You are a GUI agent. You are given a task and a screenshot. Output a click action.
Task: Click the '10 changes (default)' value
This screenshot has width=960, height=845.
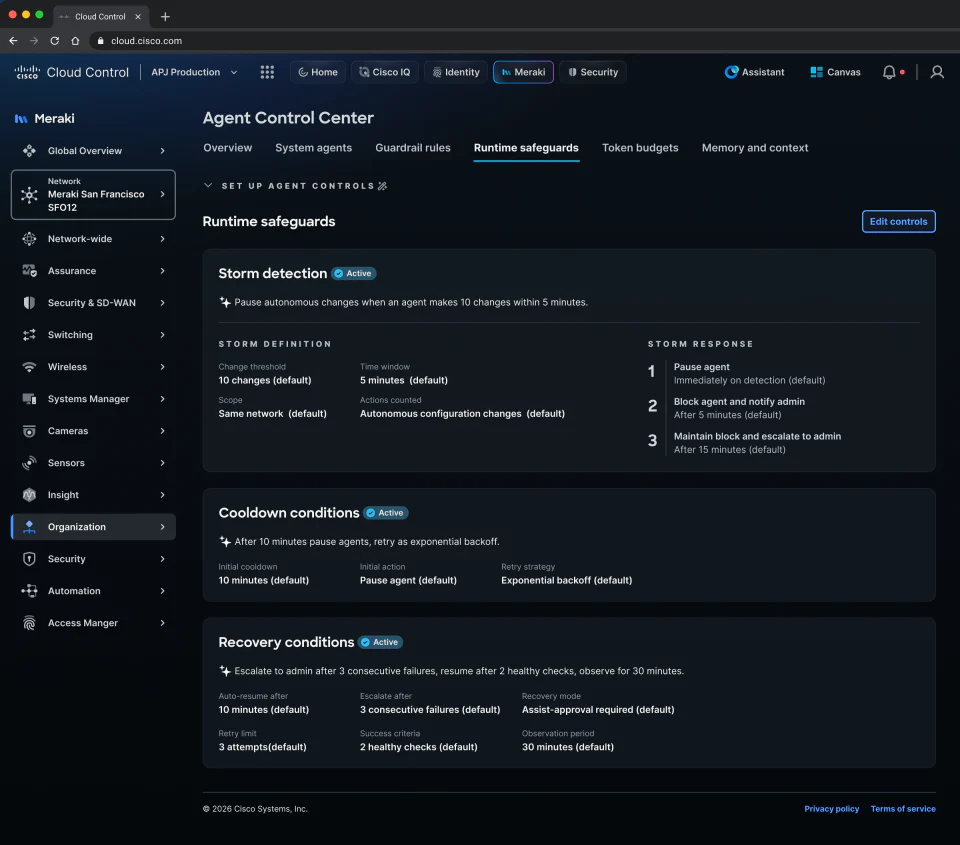(265, 380)
